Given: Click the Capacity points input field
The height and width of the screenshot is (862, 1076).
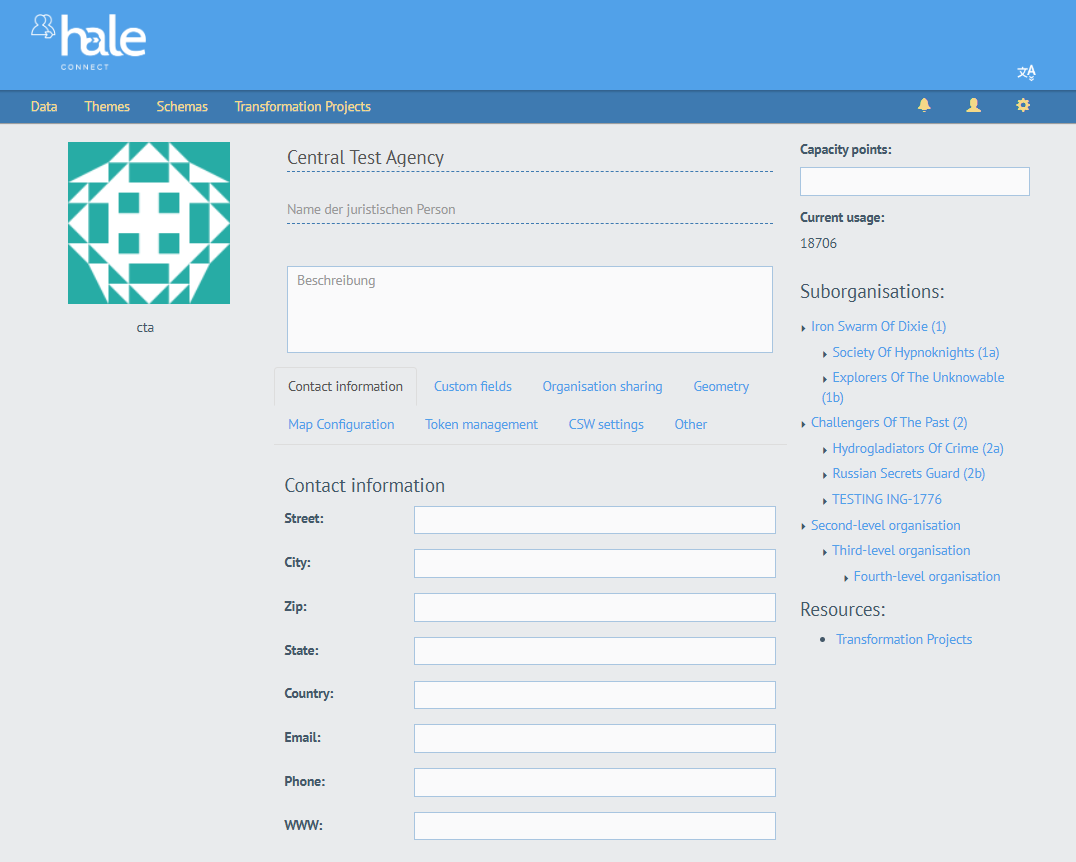Looking at the screenshot, I should [x=914, y=182].
